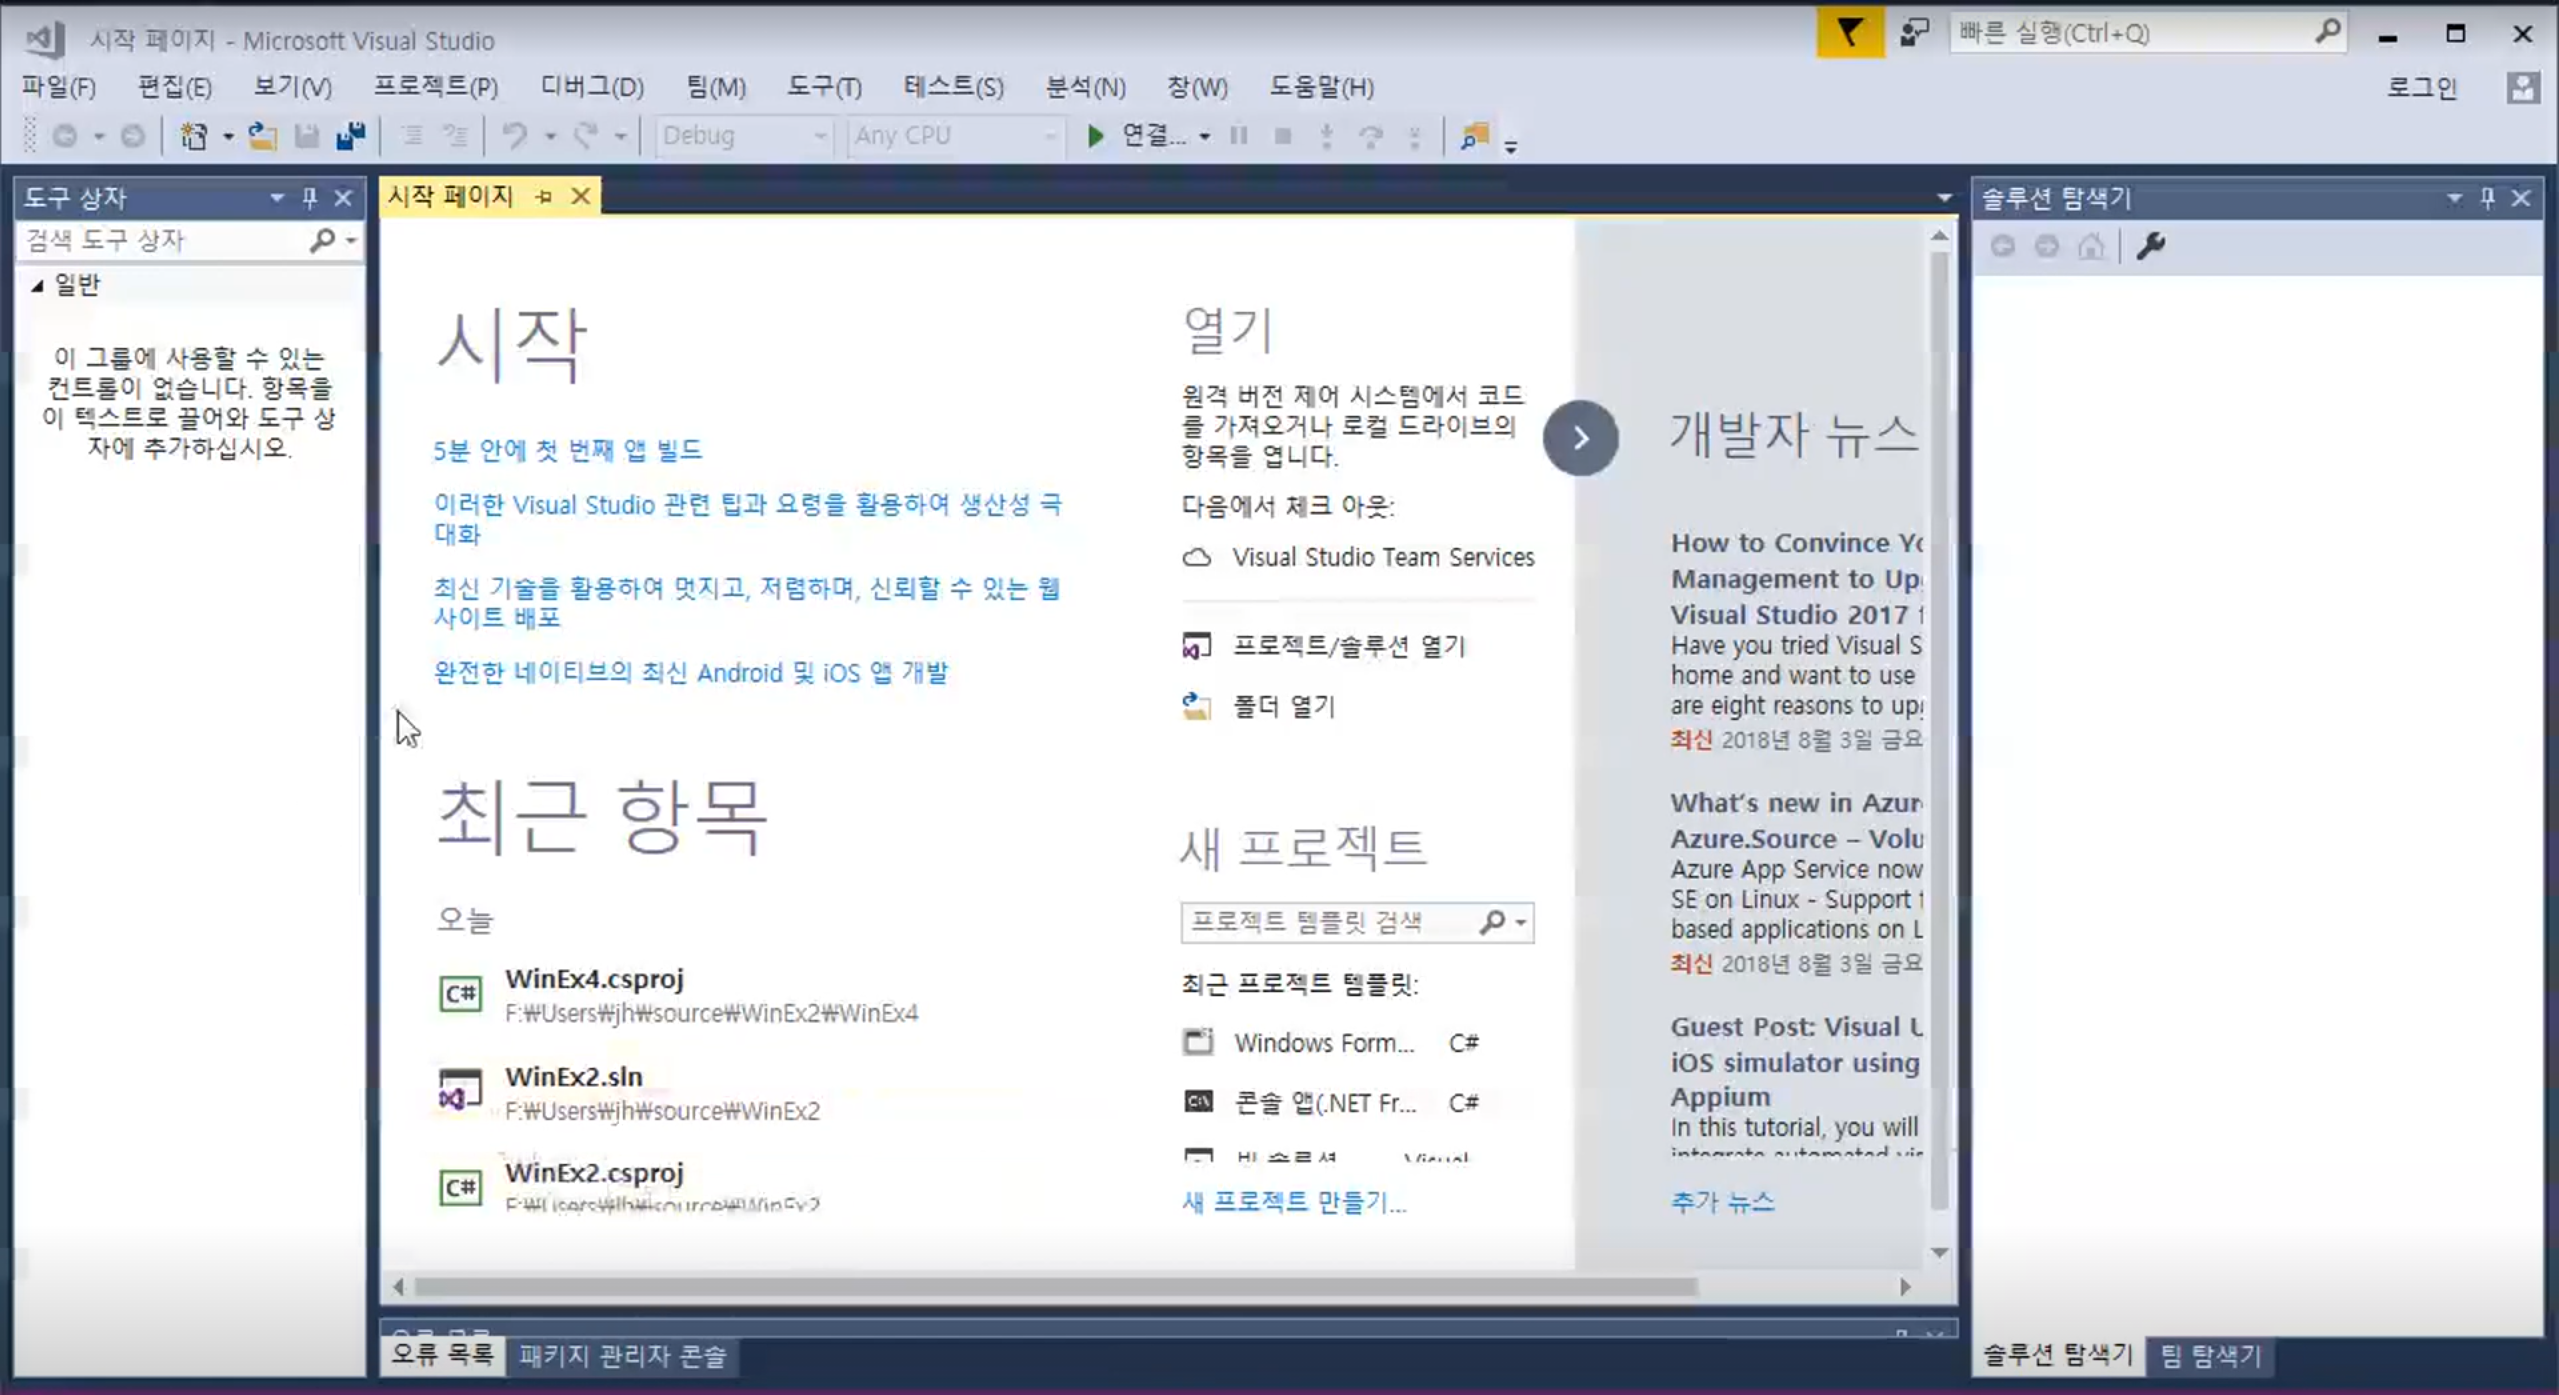The height and width of the screenshot is (1395, 2559).
Task: Click the Quick Launch search field
Action: 2146,33
